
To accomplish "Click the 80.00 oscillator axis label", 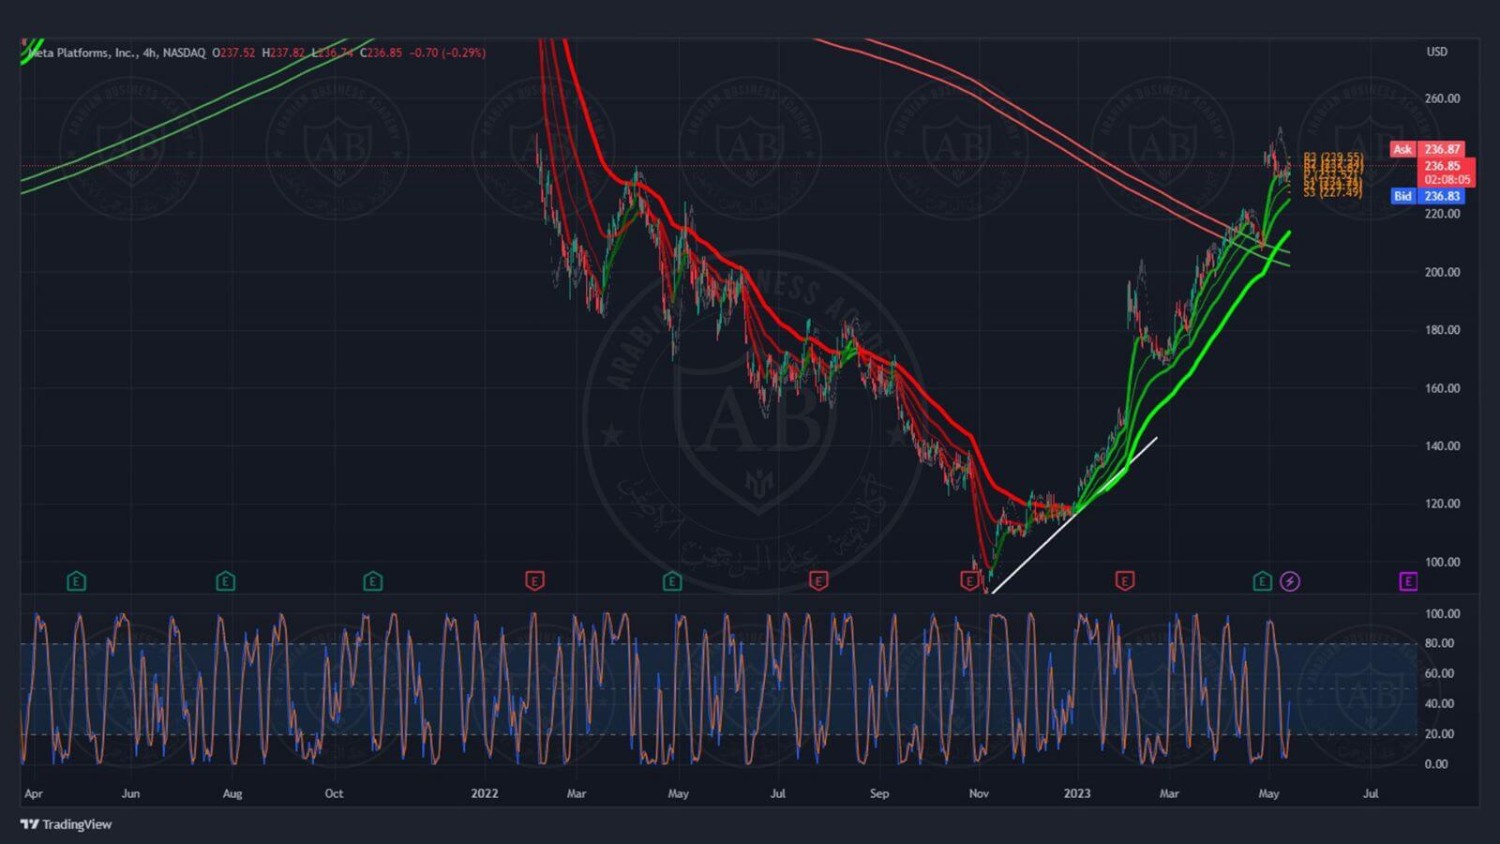I will pyautogui.click(x=1439, y=643).
